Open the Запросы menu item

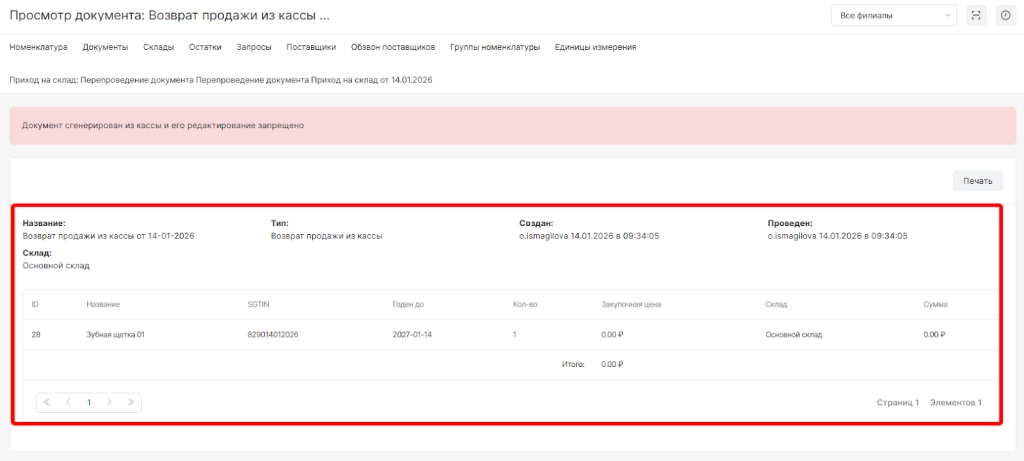pos(254,47)
